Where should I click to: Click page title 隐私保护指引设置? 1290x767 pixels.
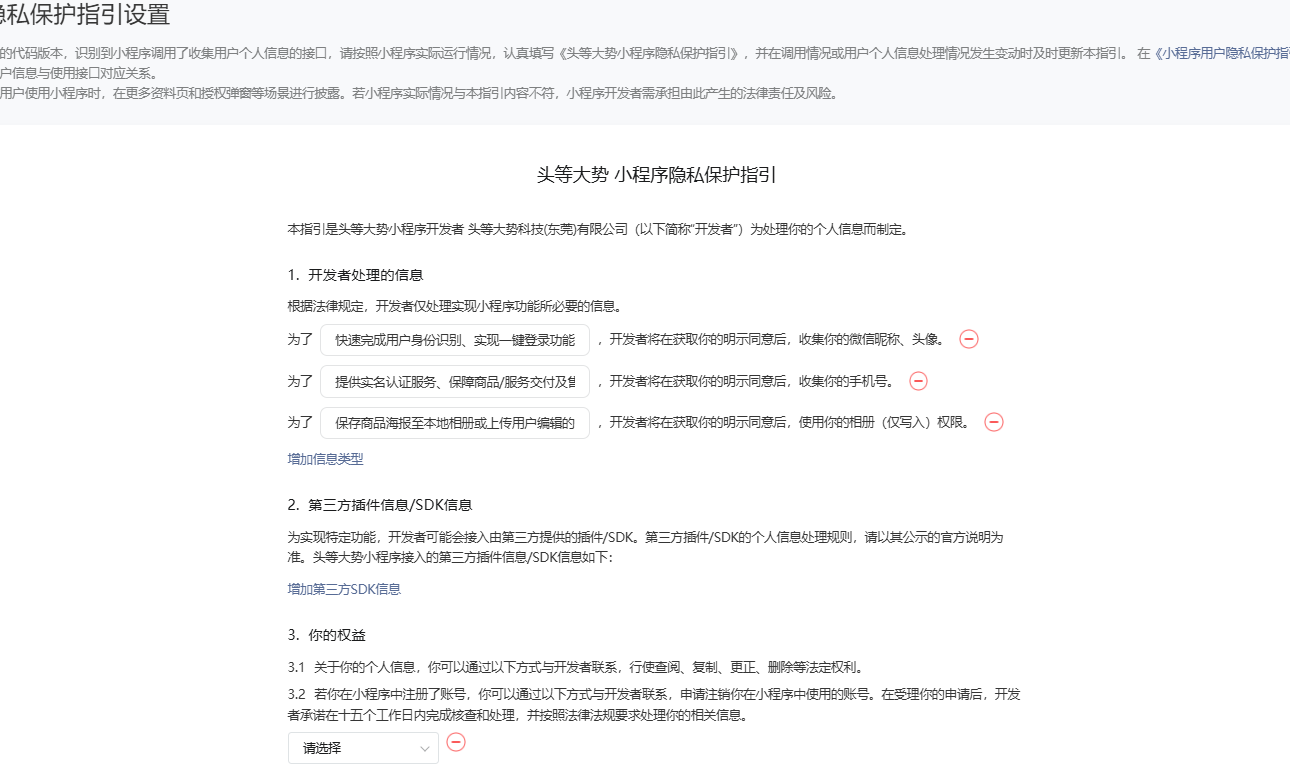(85, 15)
